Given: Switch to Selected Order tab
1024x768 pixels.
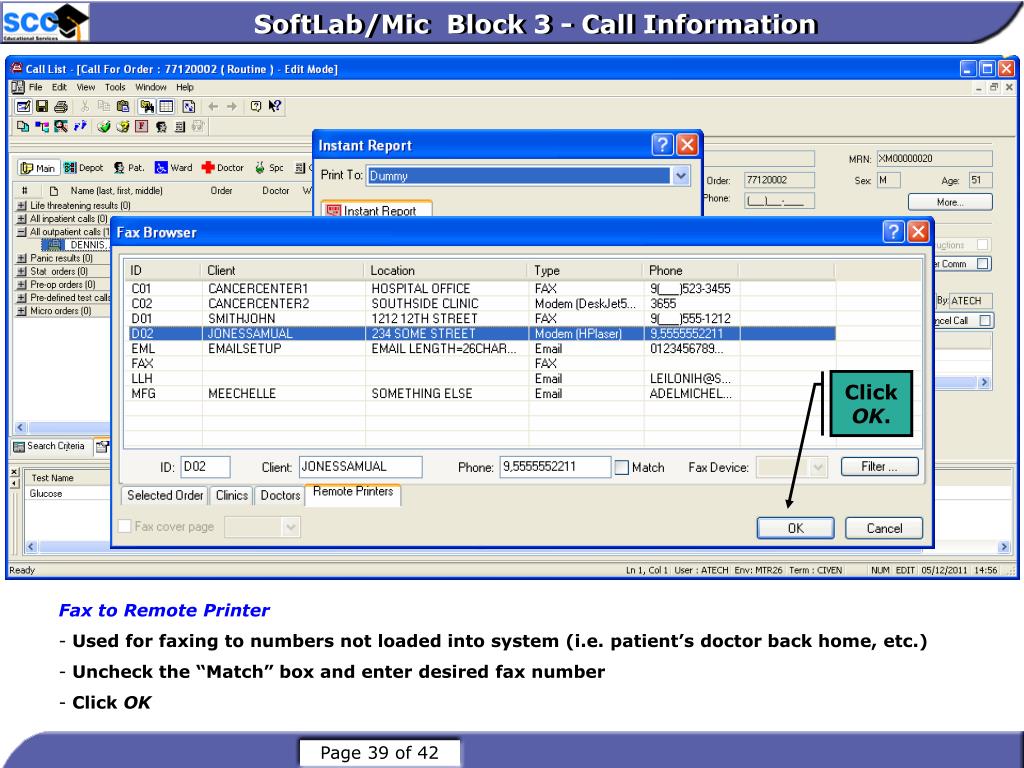Looking at the screenshot, I should tap(165, 495).
